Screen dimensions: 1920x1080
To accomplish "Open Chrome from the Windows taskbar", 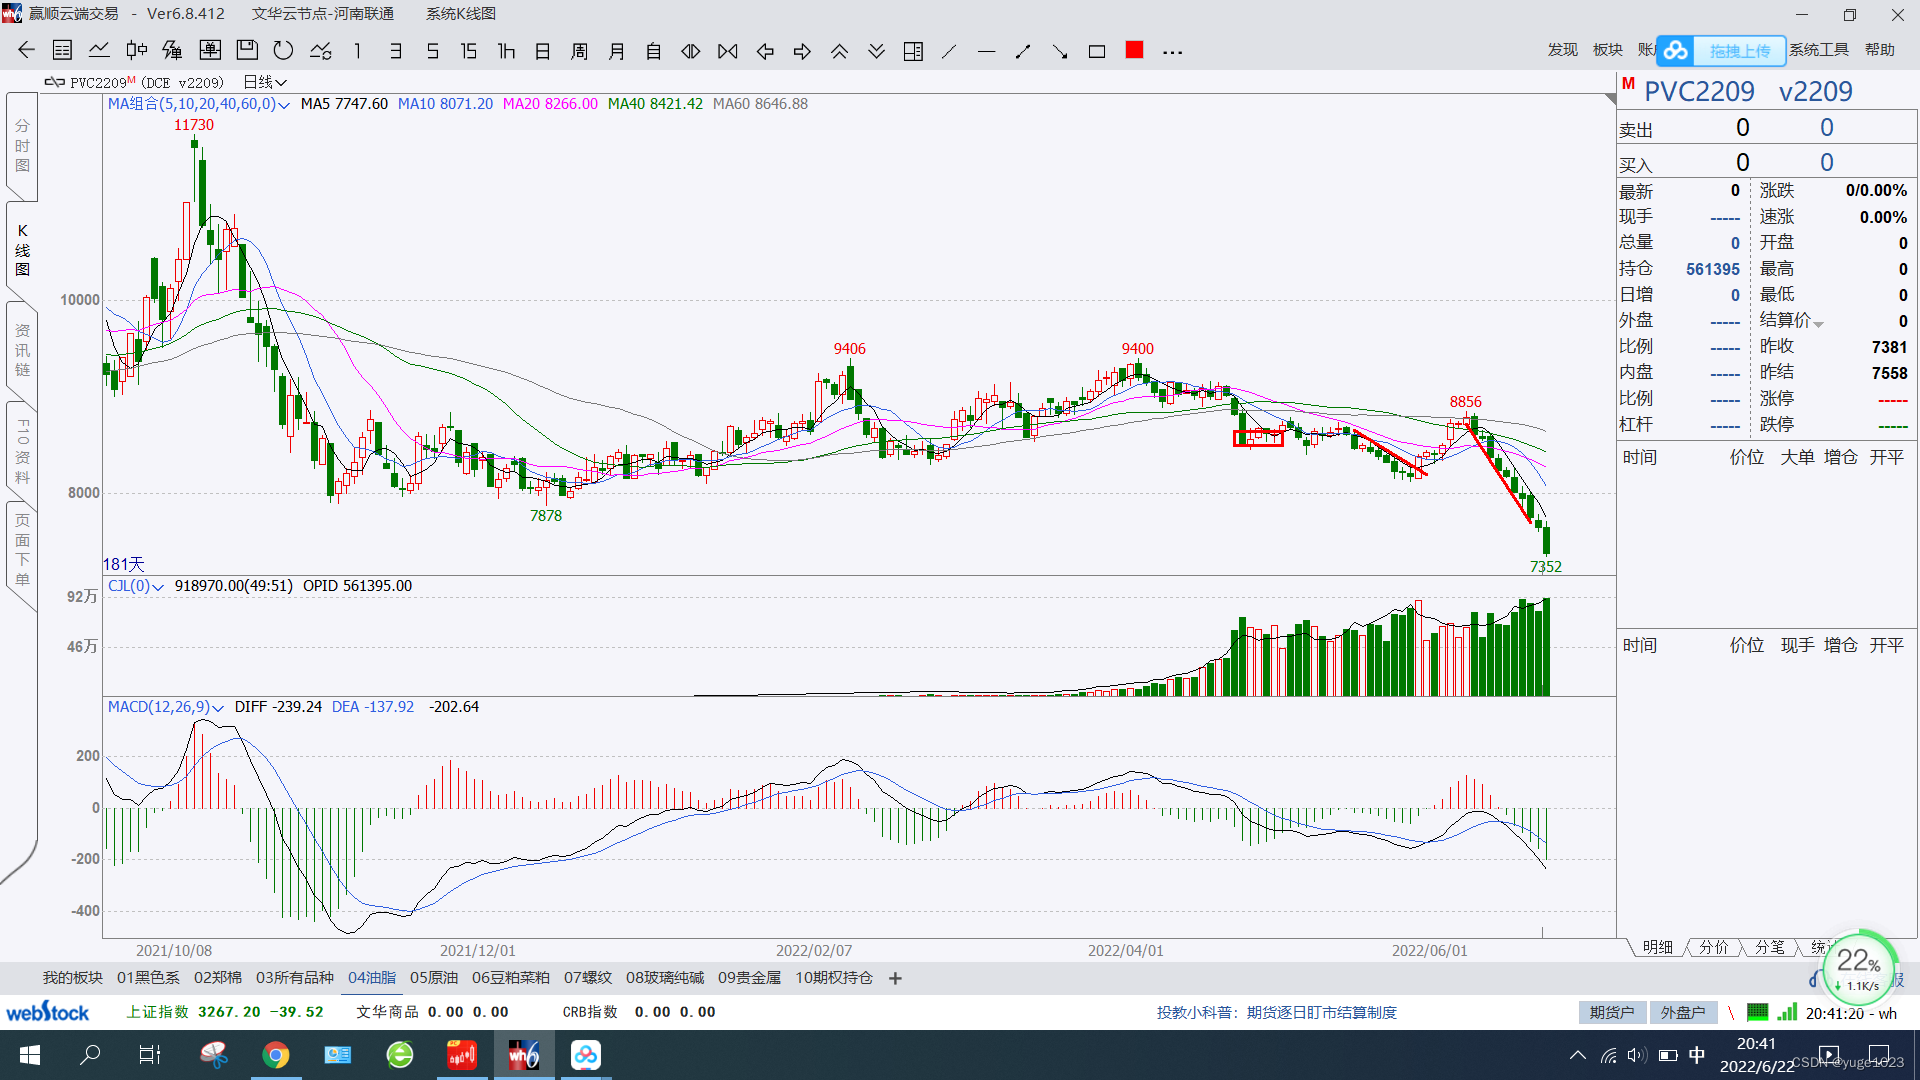I will tap(276, 1055).
